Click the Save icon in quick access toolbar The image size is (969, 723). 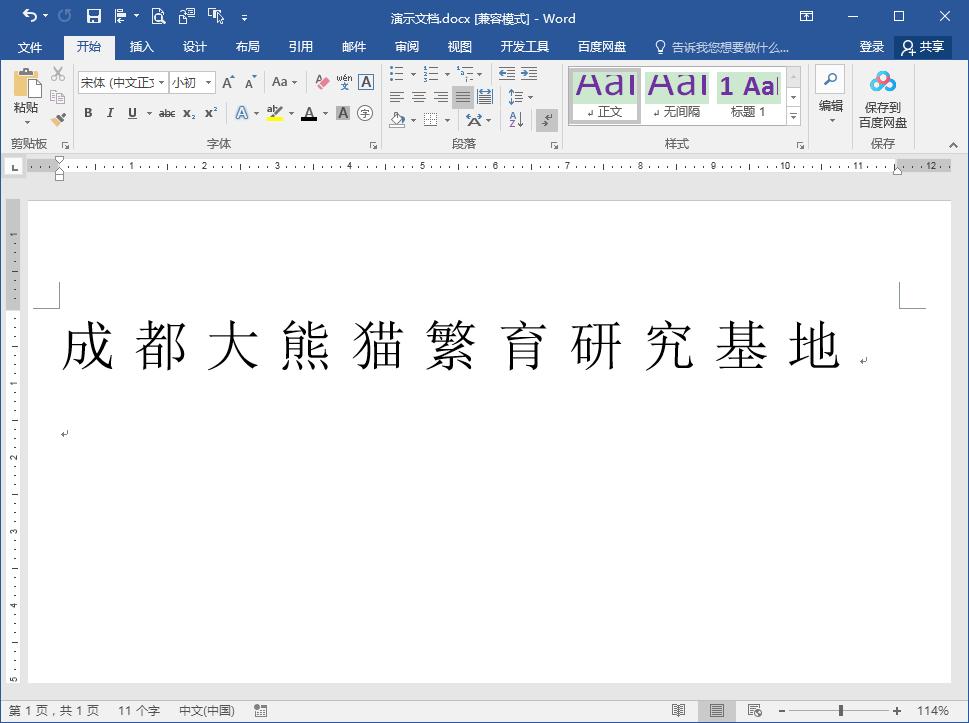(93, 17)
